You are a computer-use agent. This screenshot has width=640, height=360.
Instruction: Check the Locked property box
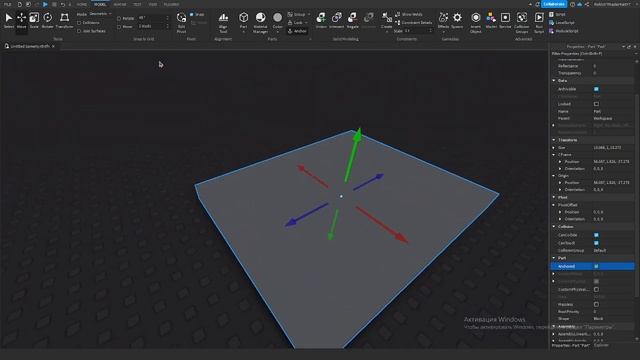tap(596, 104)
